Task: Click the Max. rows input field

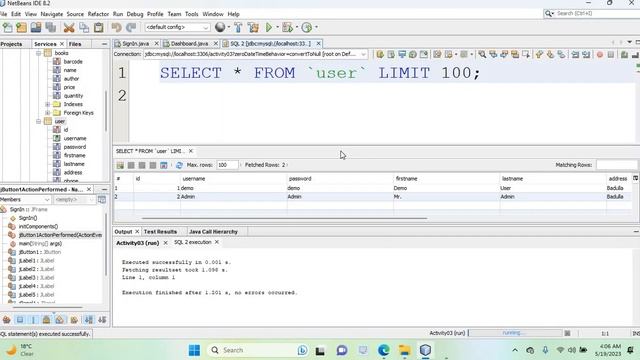Action: click(227, 165)
